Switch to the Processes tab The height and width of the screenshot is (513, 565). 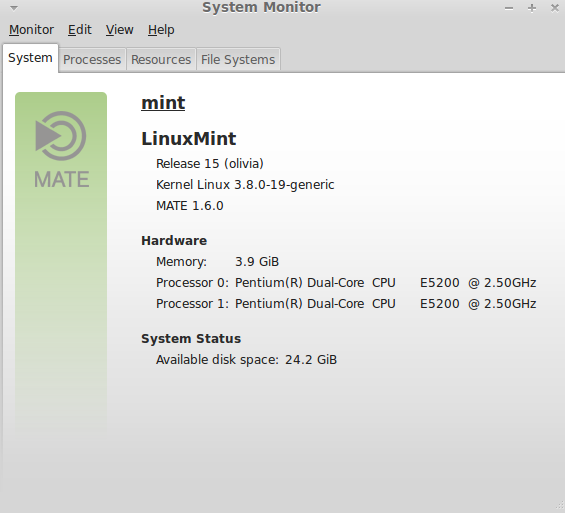pyautogui.click(x=92, y=59)
